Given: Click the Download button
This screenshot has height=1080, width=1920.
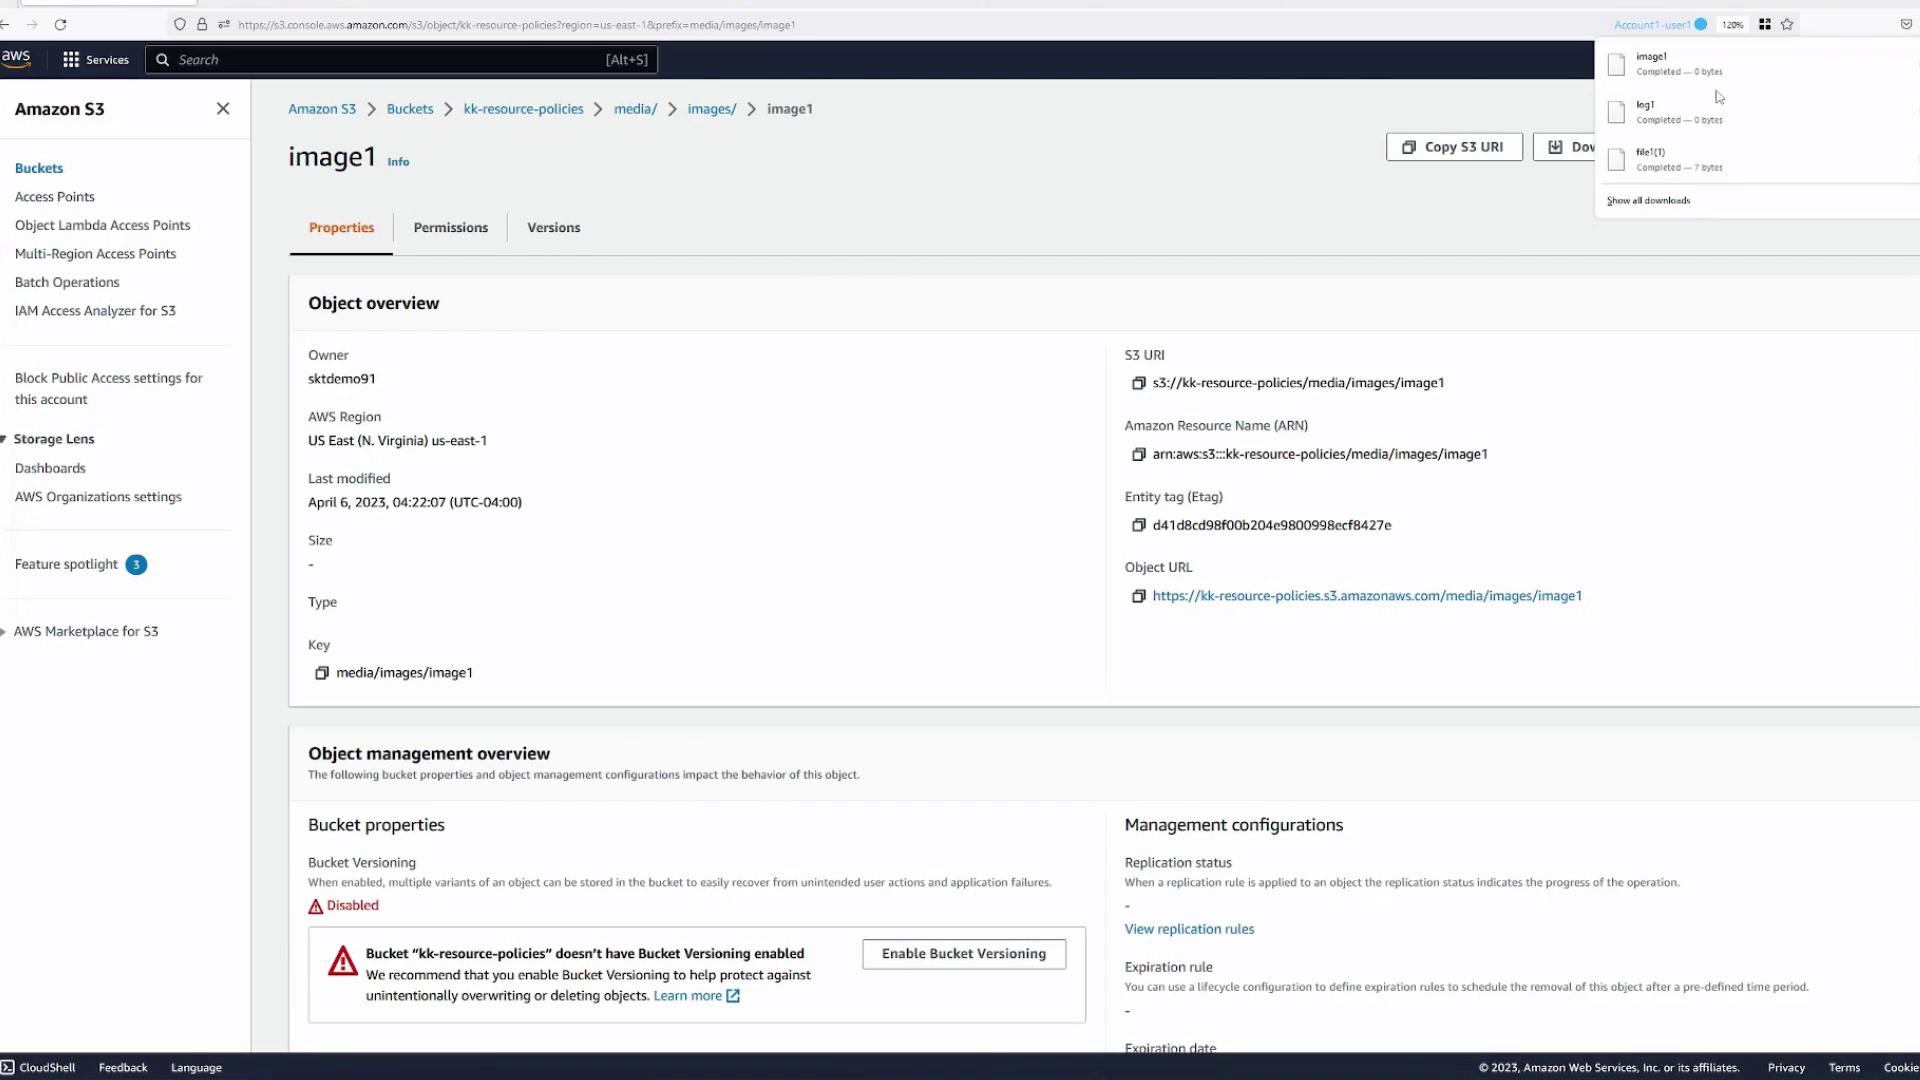Looking at the screenshot, I should 1565,147.
